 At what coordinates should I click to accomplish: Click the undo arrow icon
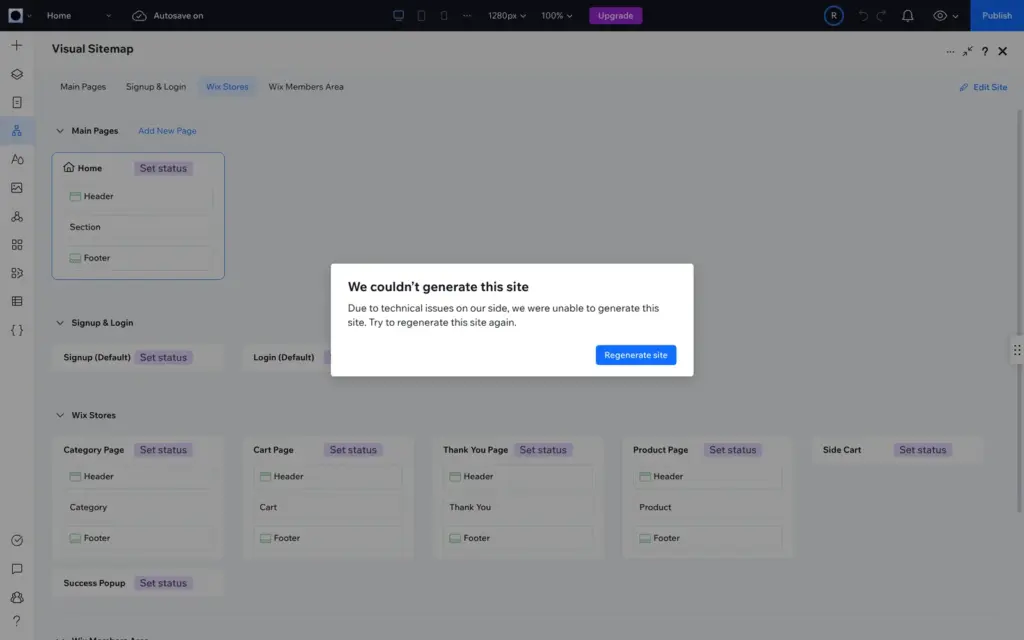[x=863, y=16]
